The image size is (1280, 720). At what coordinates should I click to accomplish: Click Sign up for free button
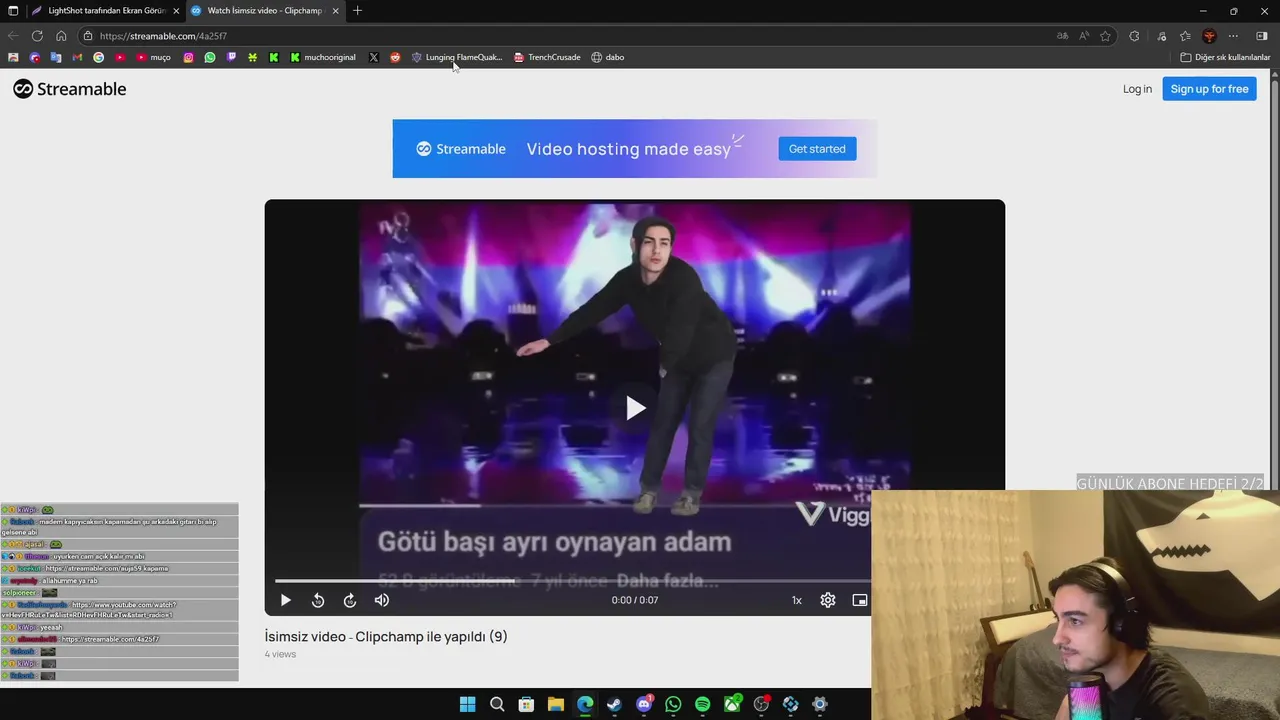tap(1209, 89)
